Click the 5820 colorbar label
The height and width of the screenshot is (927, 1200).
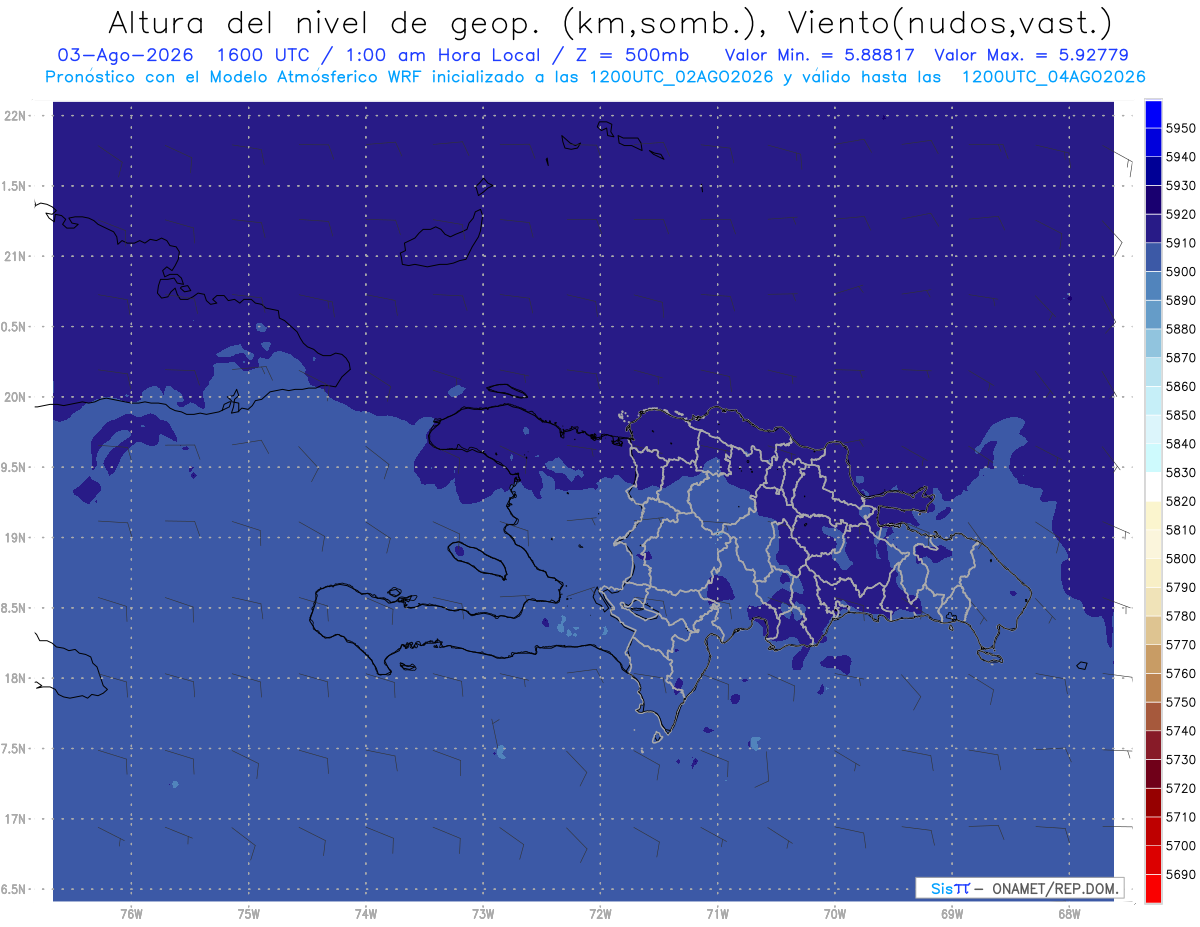click(x=1180, y=502)
